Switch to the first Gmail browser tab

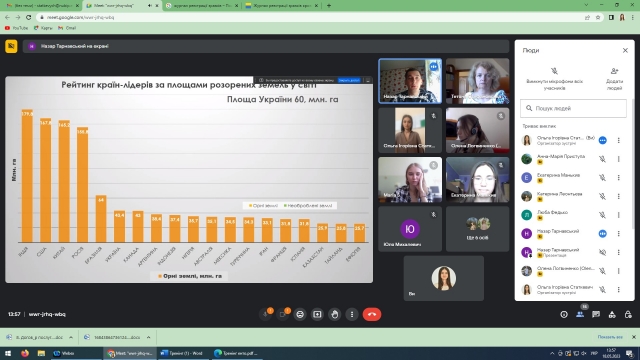pyautogui.click(x=41, y=6)
